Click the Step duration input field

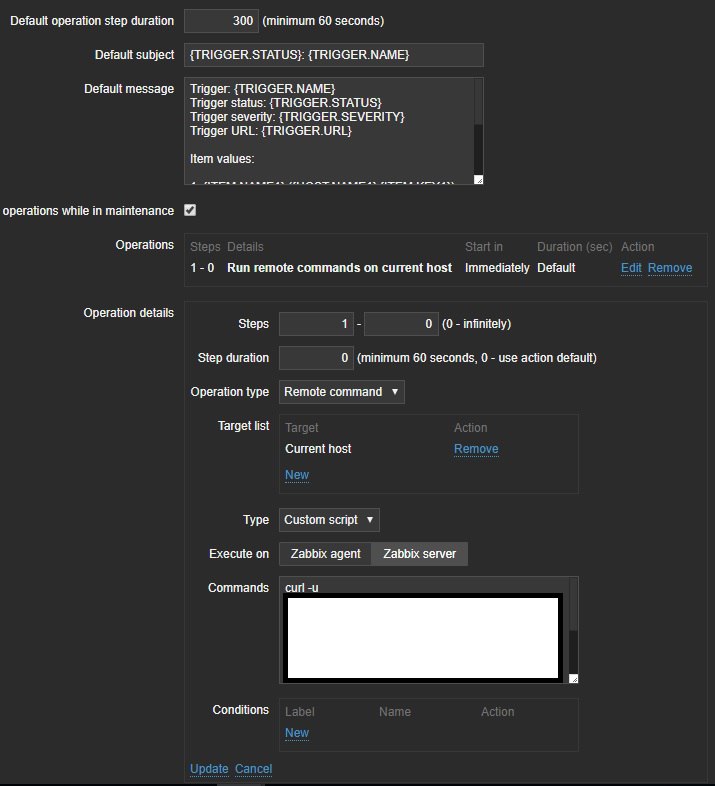click(x=316, y=358)
